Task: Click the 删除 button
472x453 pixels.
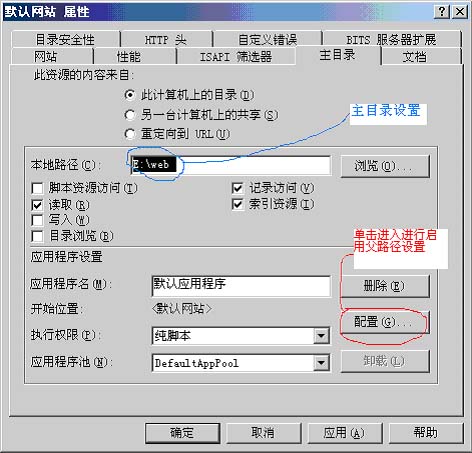Action: pyautogui.click(x=385, y=286)
